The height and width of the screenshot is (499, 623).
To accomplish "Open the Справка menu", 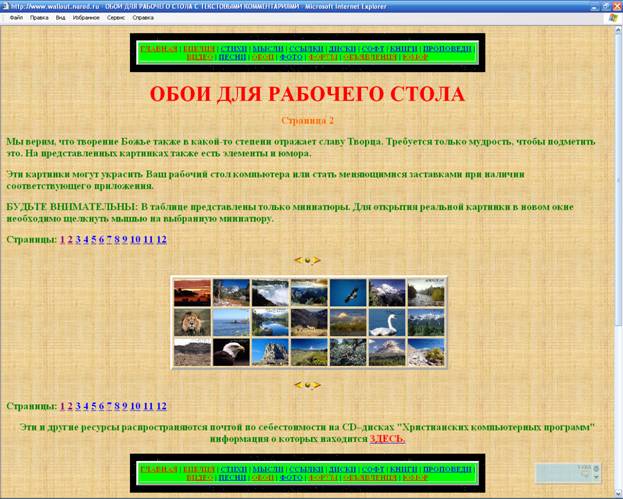I will point(143,18).
